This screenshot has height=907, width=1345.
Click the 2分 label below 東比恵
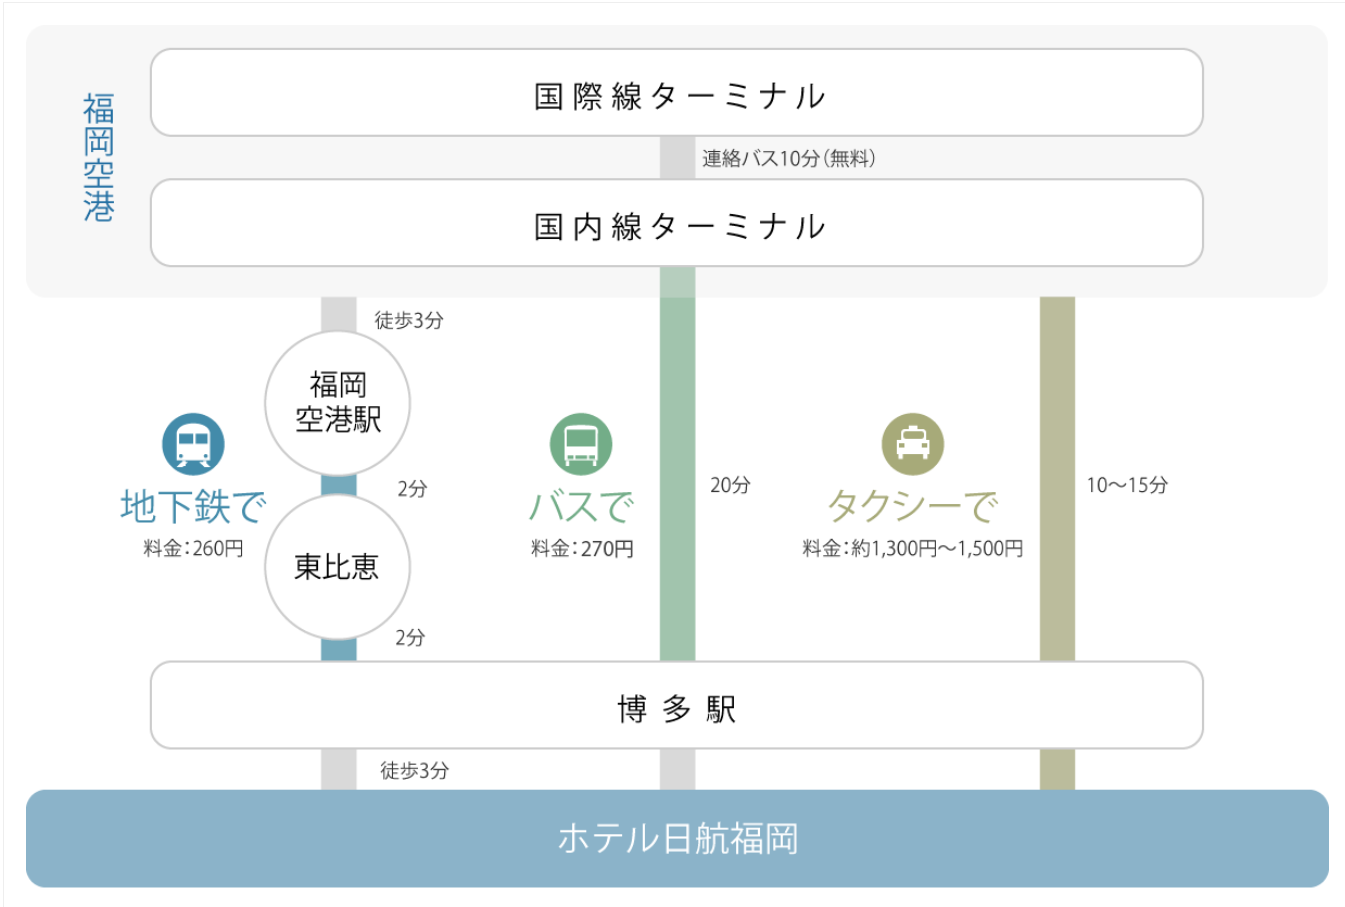click(410, 637)
